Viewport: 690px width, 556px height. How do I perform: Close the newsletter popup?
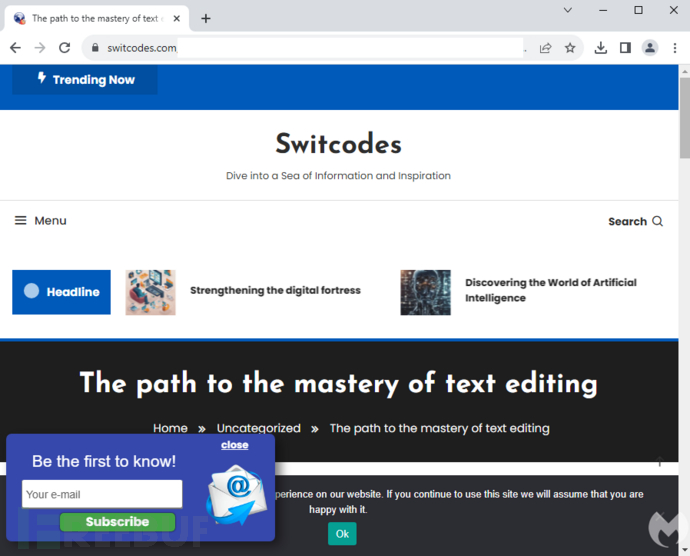coord(235,445)
